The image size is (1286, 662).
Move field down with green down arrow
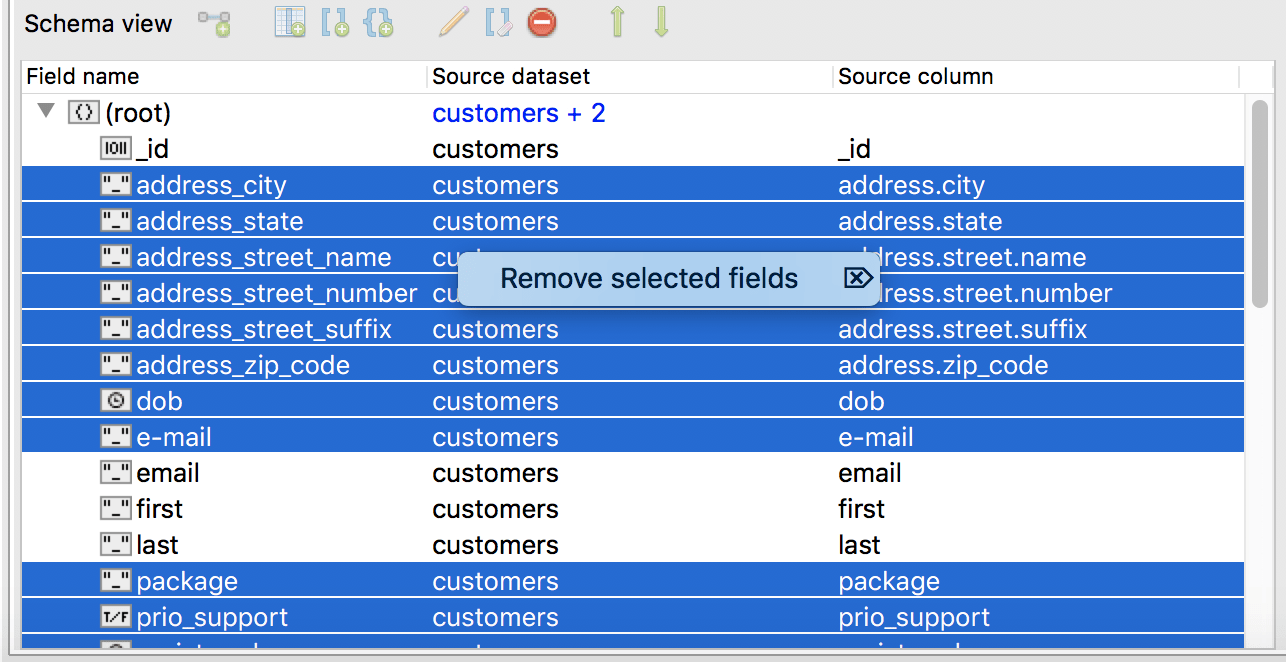[x=660, y=22]
